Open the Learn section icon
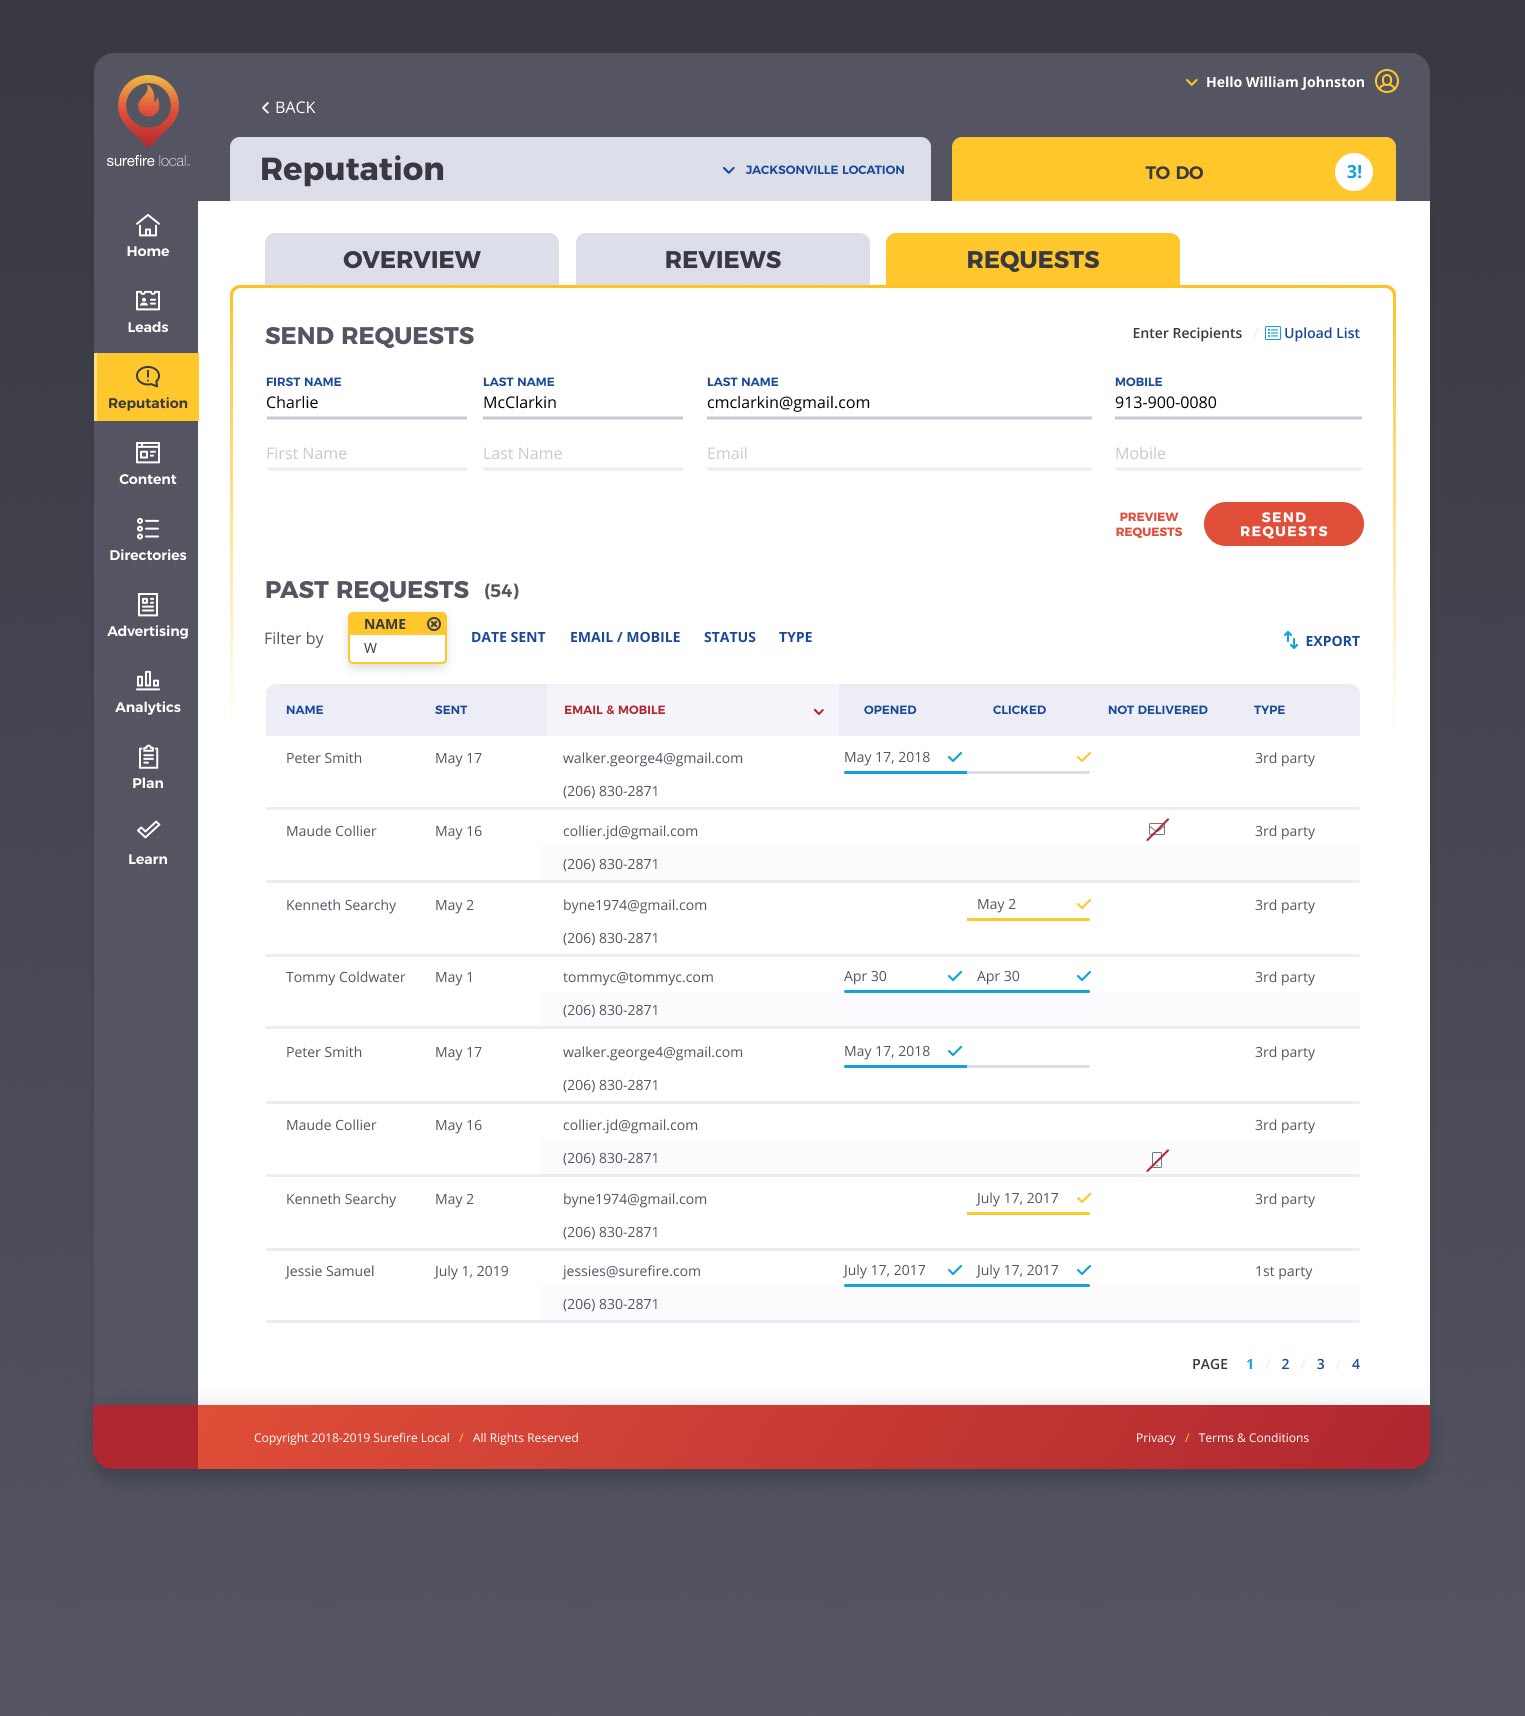This screenshot has height=1716, width=1525. [x=147, y=830]
